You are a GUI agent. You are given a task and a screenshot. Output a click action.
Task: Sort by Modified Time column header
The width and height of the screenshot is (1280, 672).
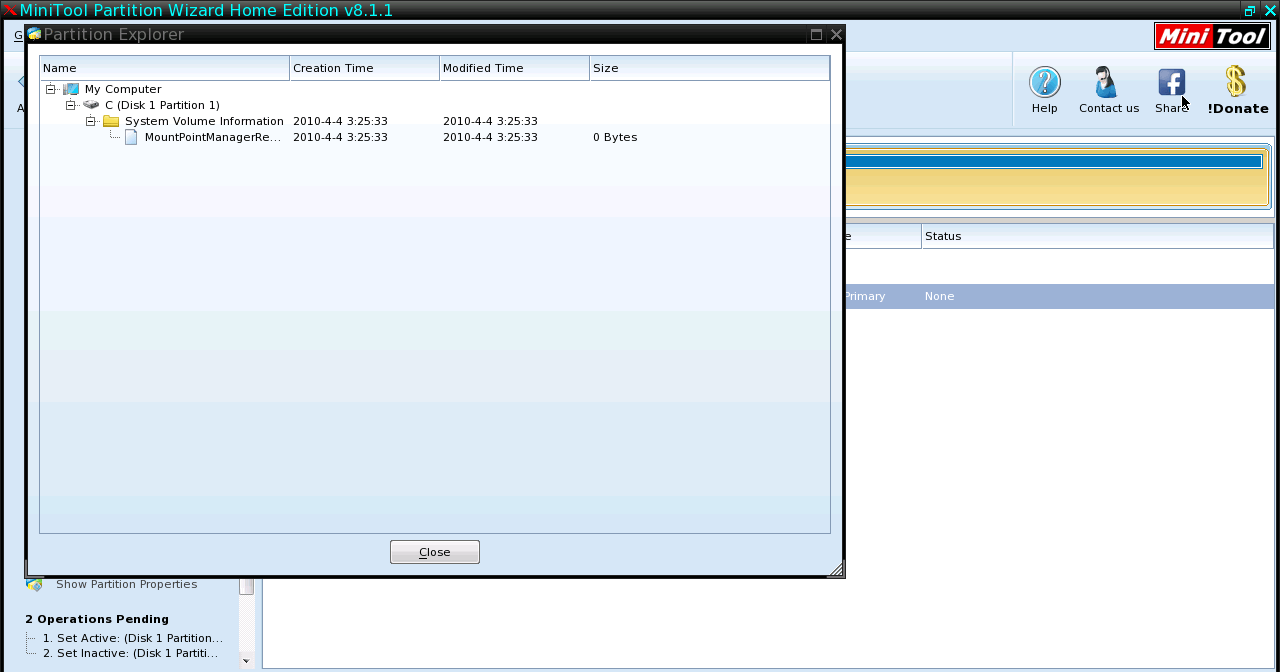(514, 68)
